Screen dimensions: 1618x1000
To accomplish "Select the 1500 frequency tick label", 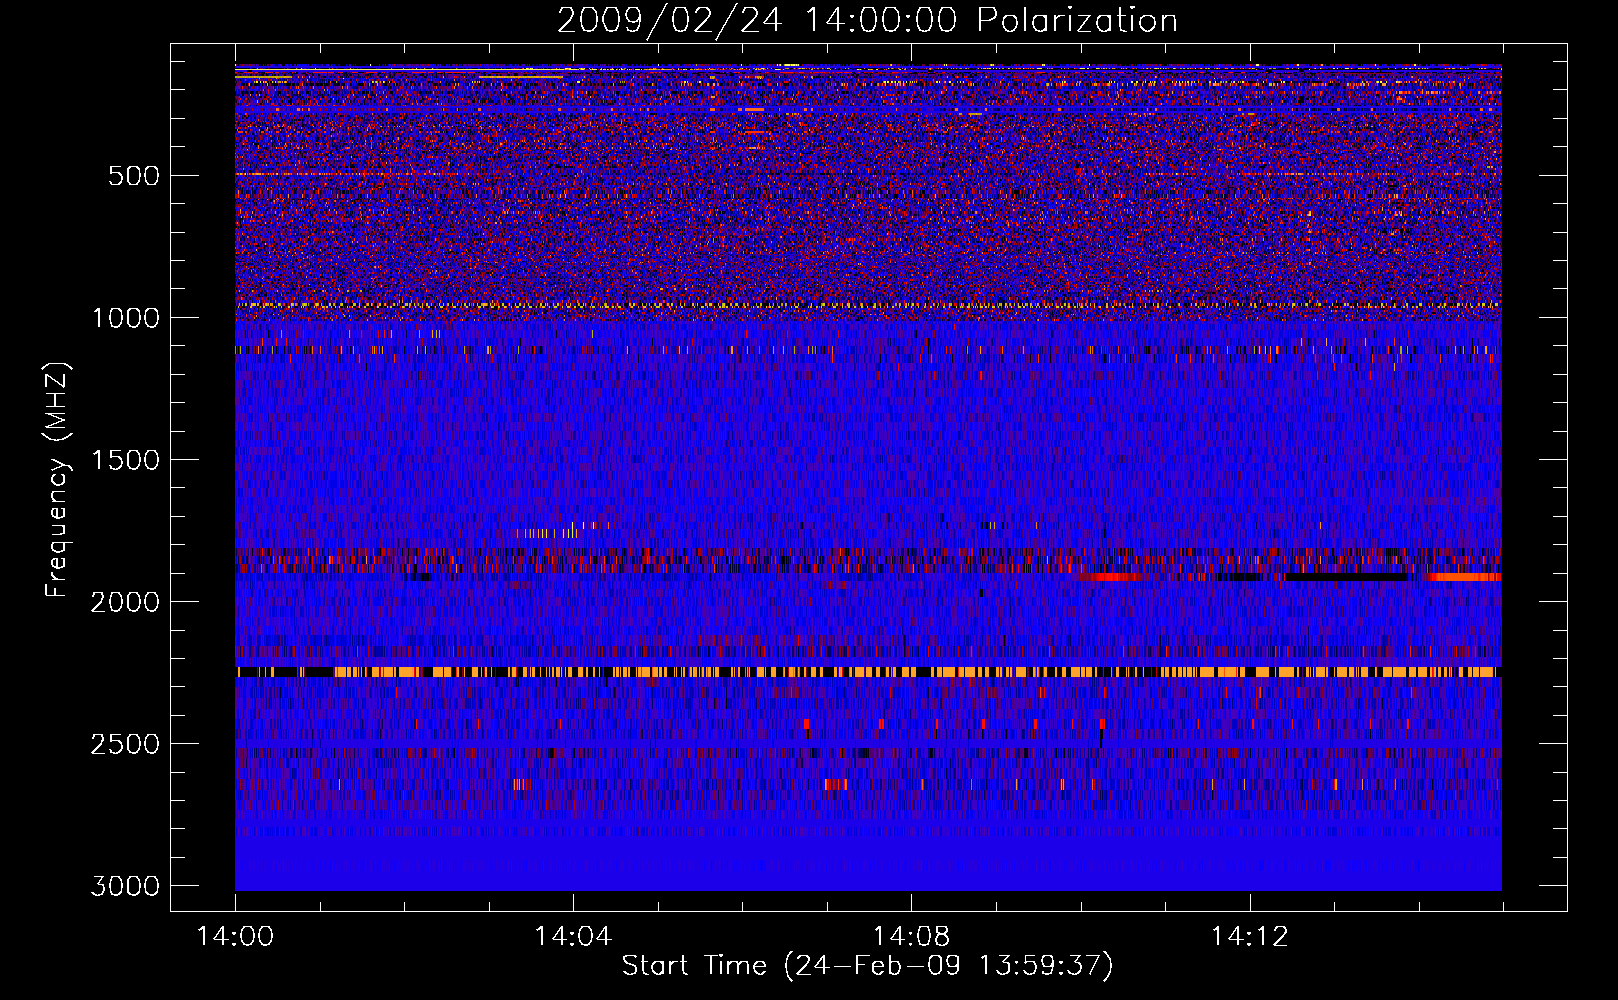I will (x=126, y=460).
